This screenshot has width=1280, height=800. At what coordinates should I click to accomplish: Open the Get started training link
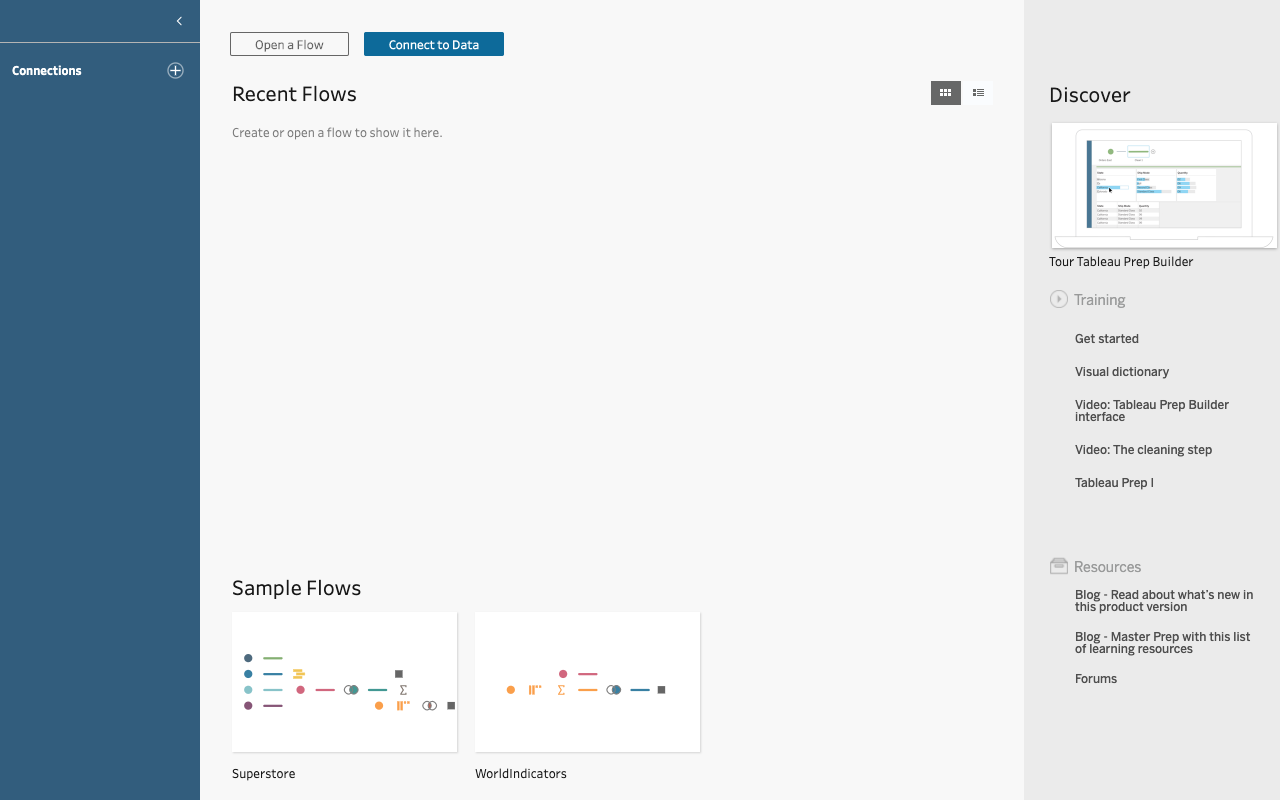pyautogui.click(x=1107, y=339)
